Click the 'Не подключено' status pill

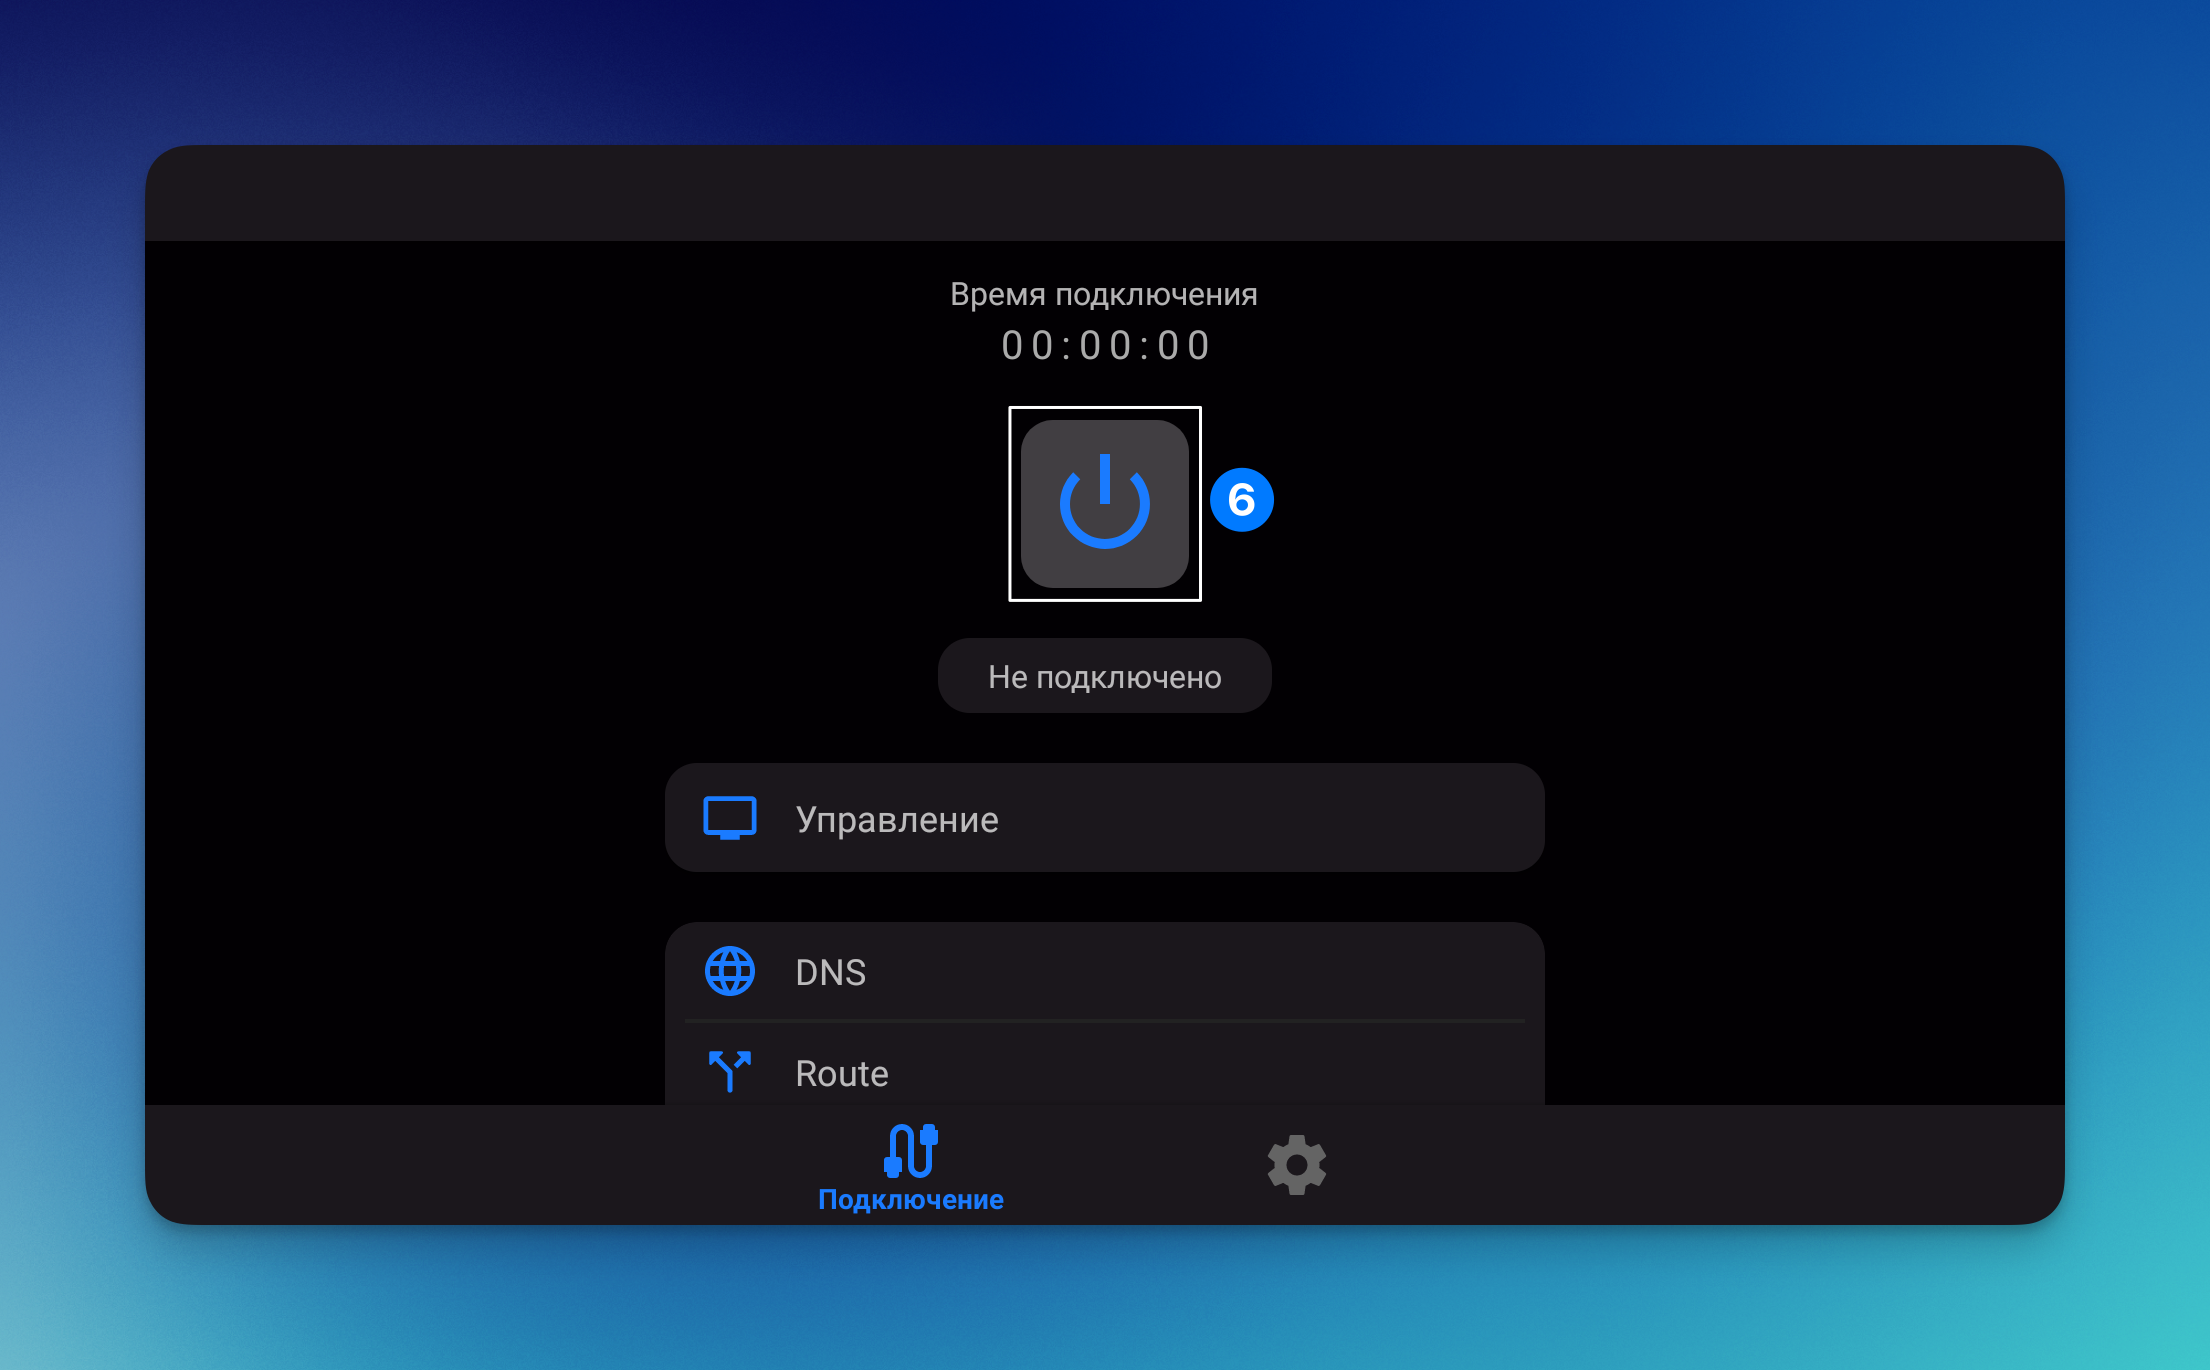coord(1104,677)
